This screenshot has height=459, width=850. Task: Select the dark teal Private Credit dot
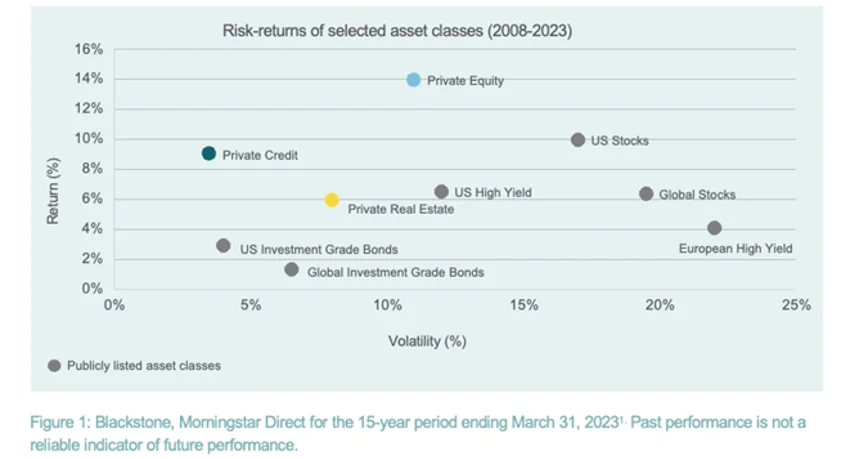tap(208, 154)
